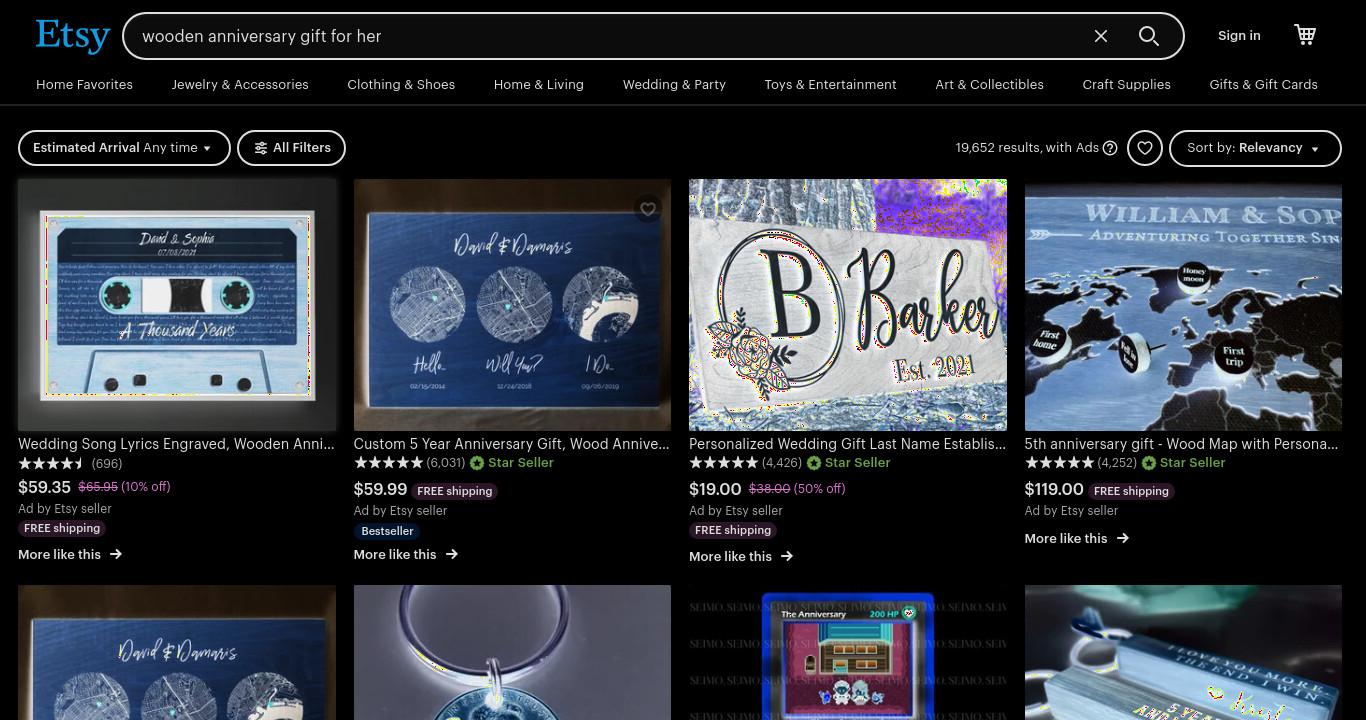Open Home & Living category
Viewport: 1366px width, 720px height.
(539, 85)
